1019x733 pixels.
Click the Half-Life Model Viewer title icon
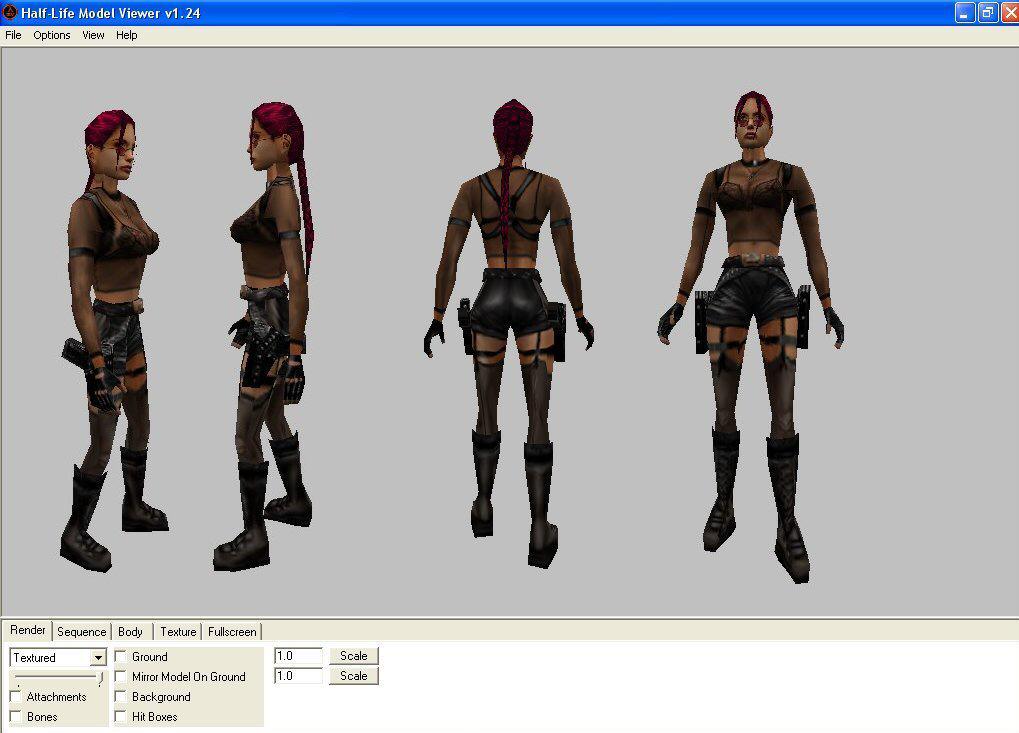pyautogui.click(x=10, y=12)
